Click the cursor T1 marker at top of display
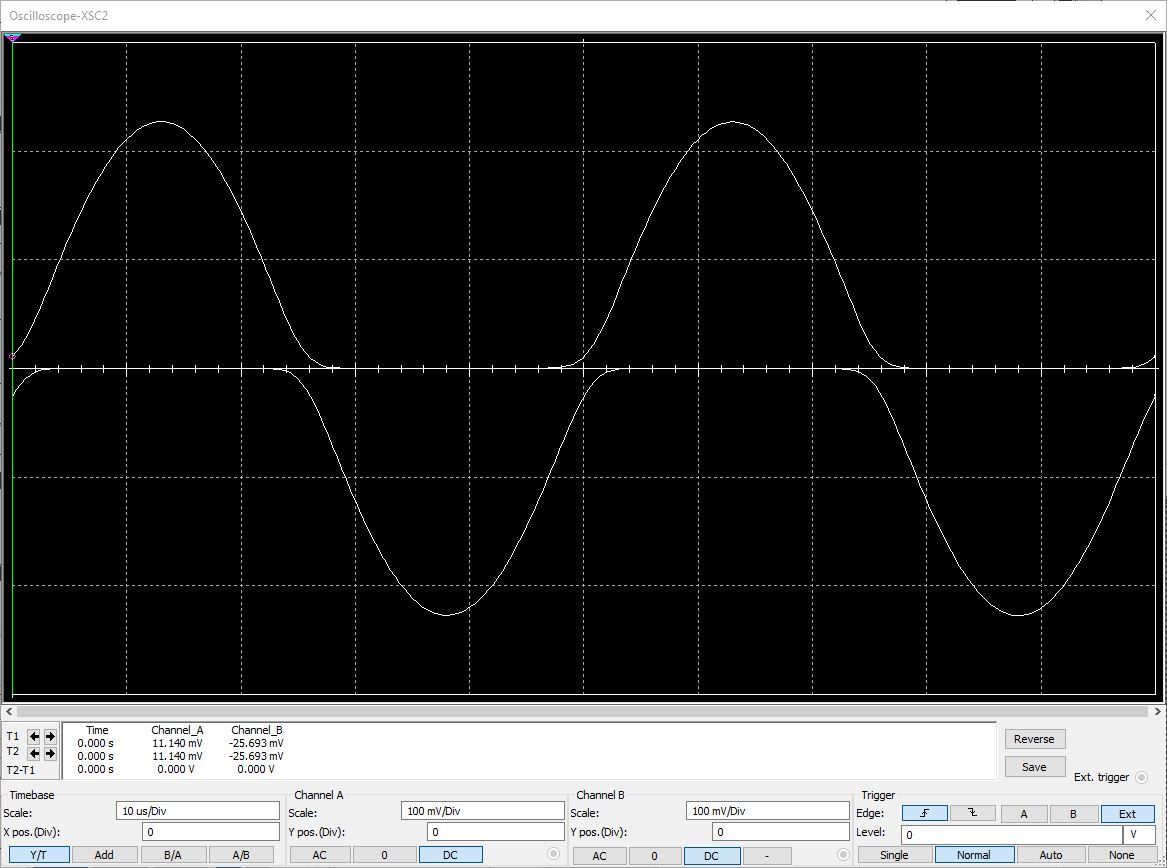The width and height of the screenshot is (1167, 868). [12, 37]
